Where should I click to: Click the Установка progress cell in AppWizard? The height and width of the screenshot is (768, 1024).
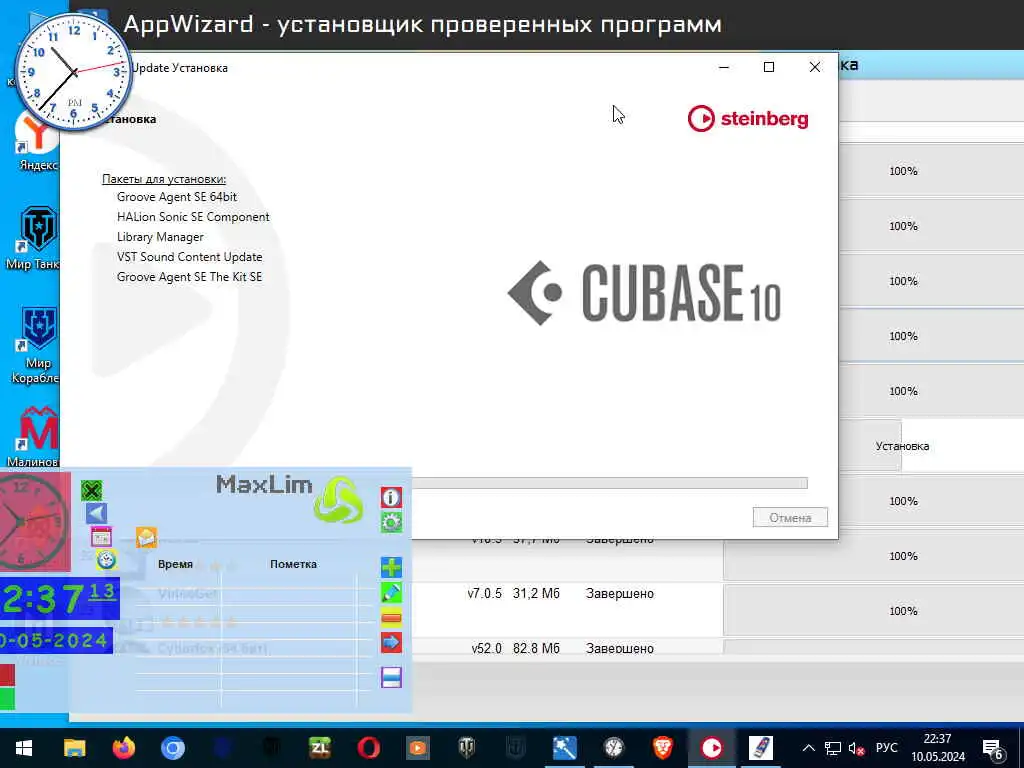tap(902, 446)
